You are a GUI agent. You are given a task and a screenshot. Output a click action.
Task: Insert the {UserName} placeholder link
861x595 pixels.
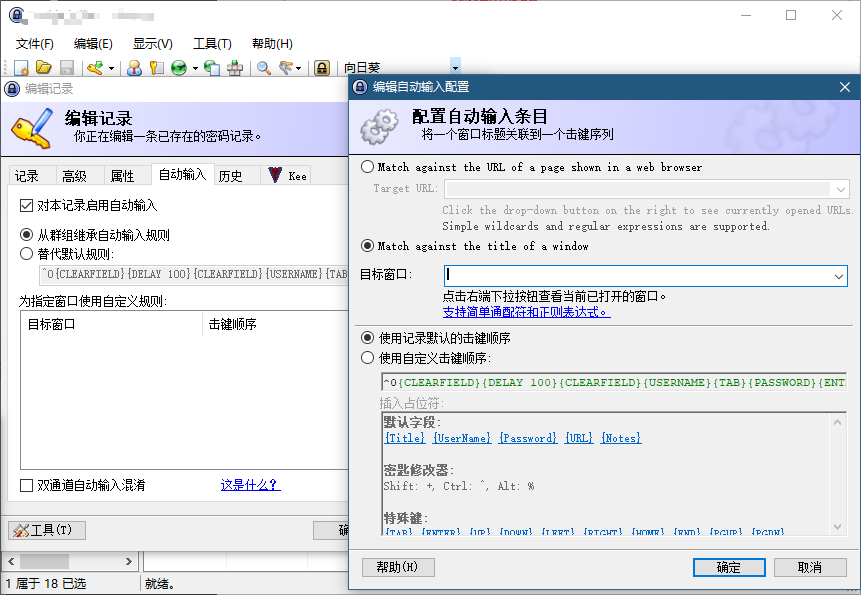462,438
